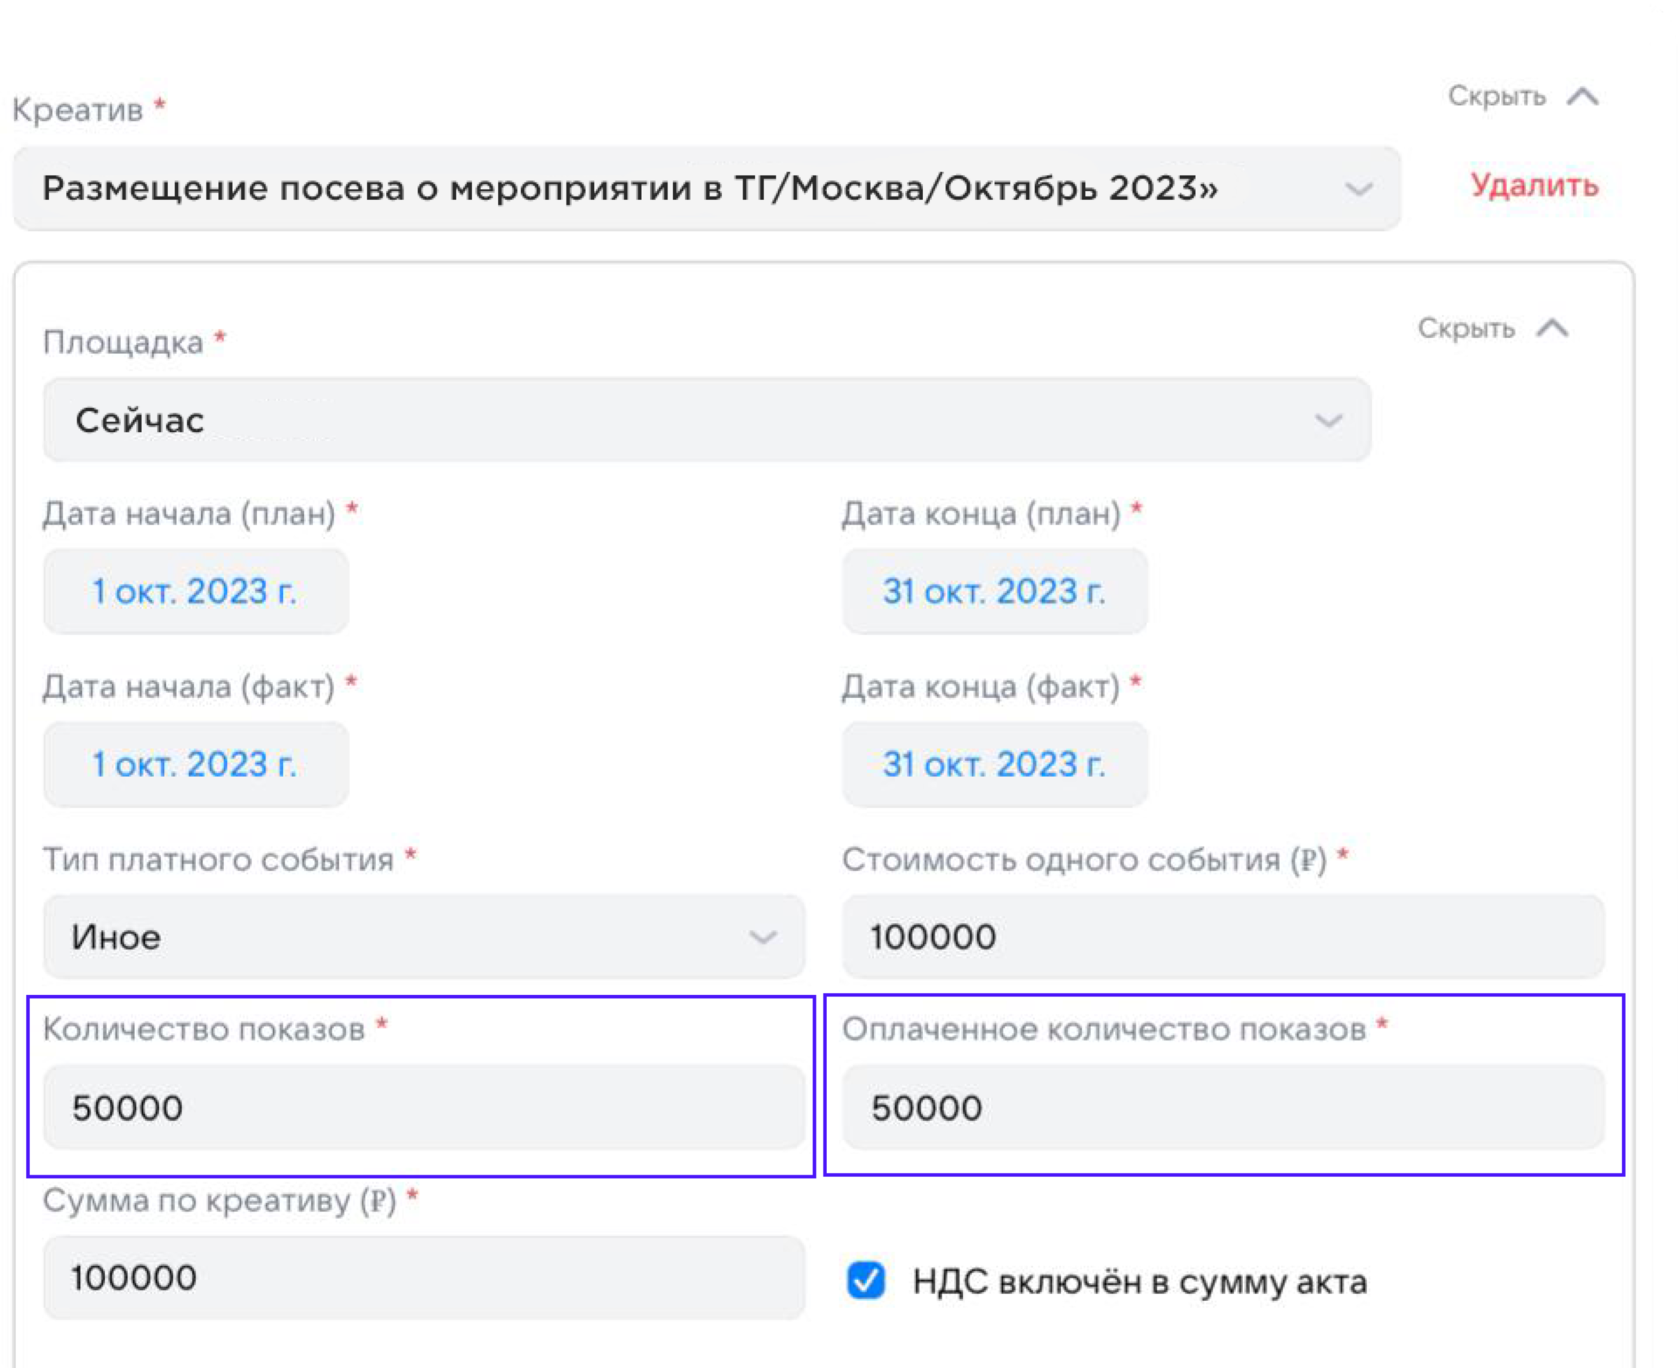1680x1368 pixels.
Task: Click chevron arrow in Креатив dropdown
Action: click(x=1358, y=189)
